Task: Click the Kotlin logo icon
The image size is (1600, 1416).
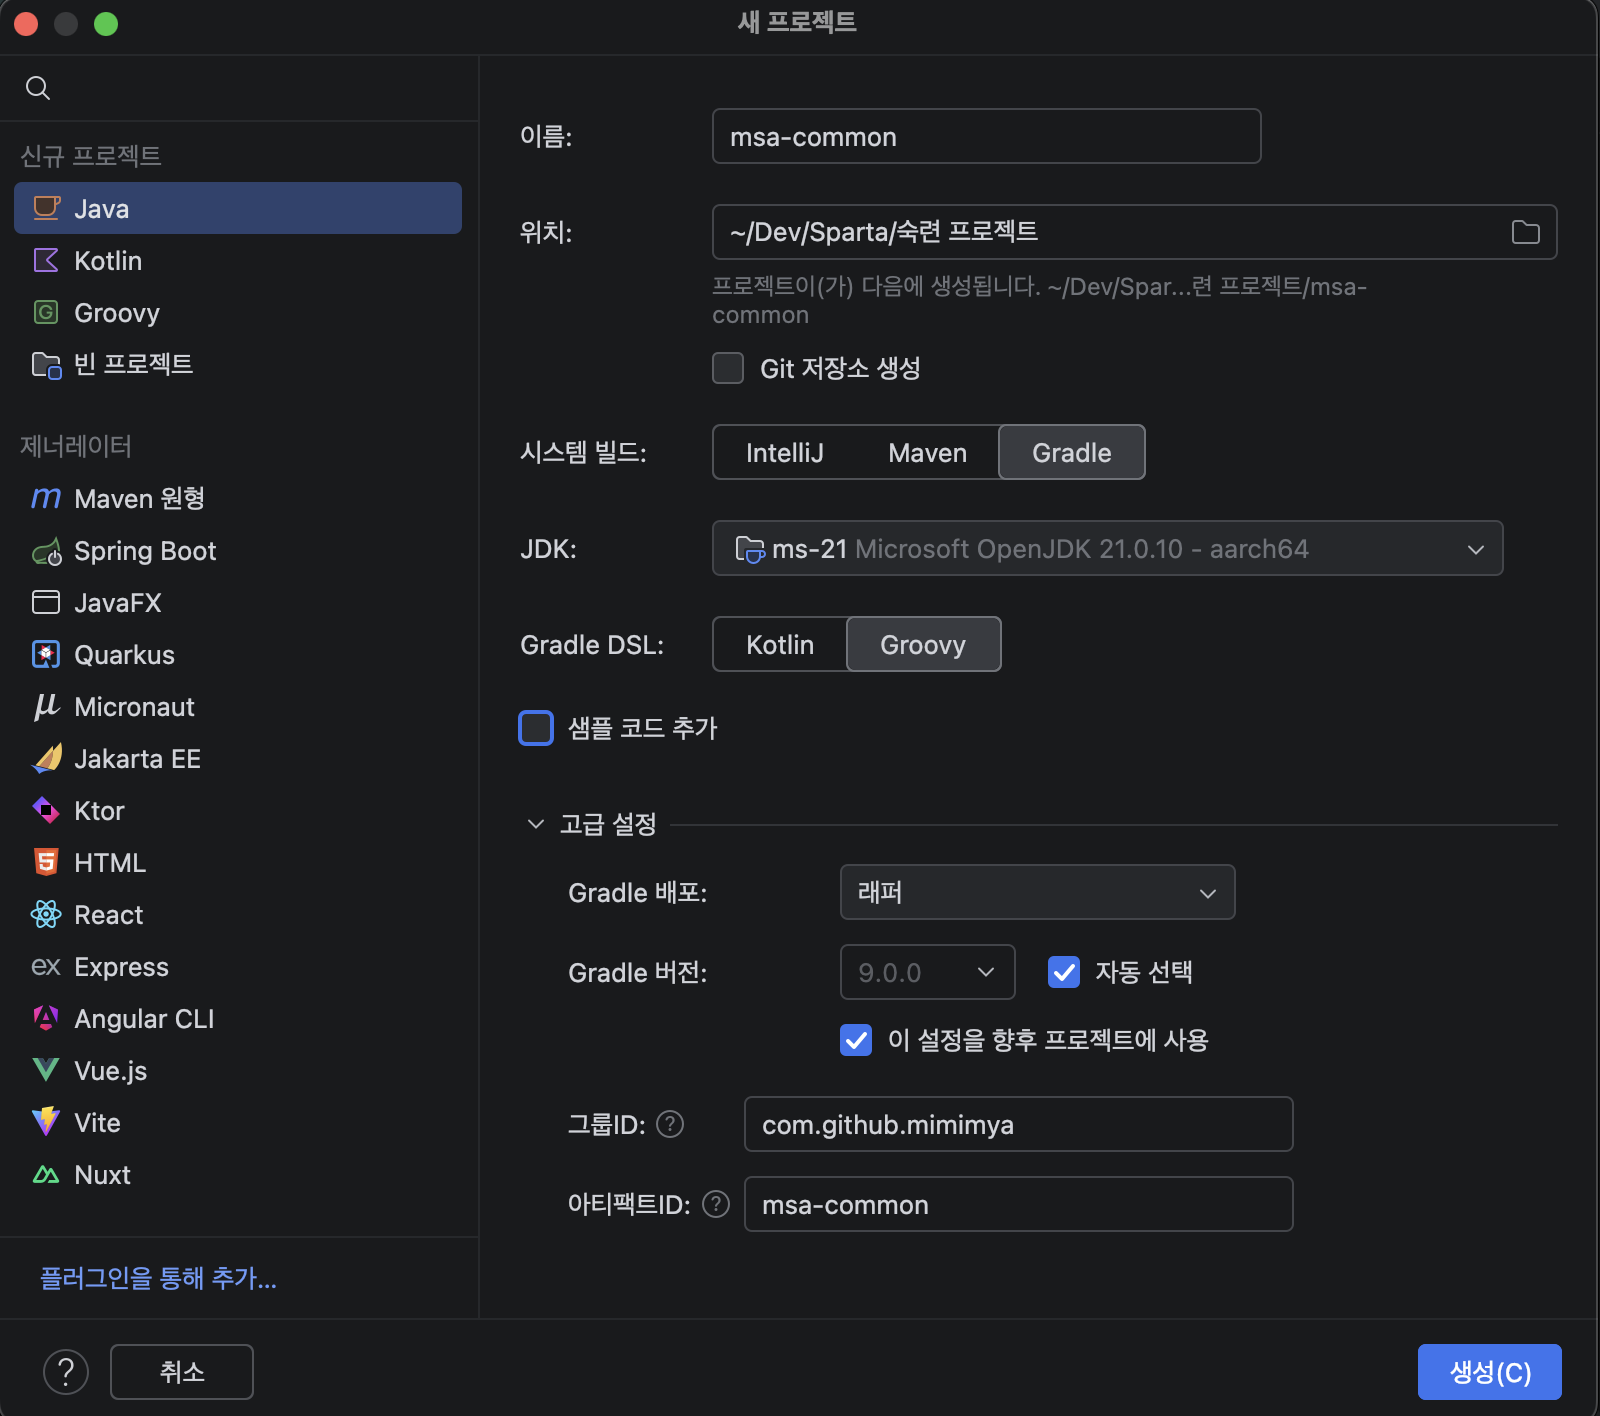Action: [x=46, y=260]
